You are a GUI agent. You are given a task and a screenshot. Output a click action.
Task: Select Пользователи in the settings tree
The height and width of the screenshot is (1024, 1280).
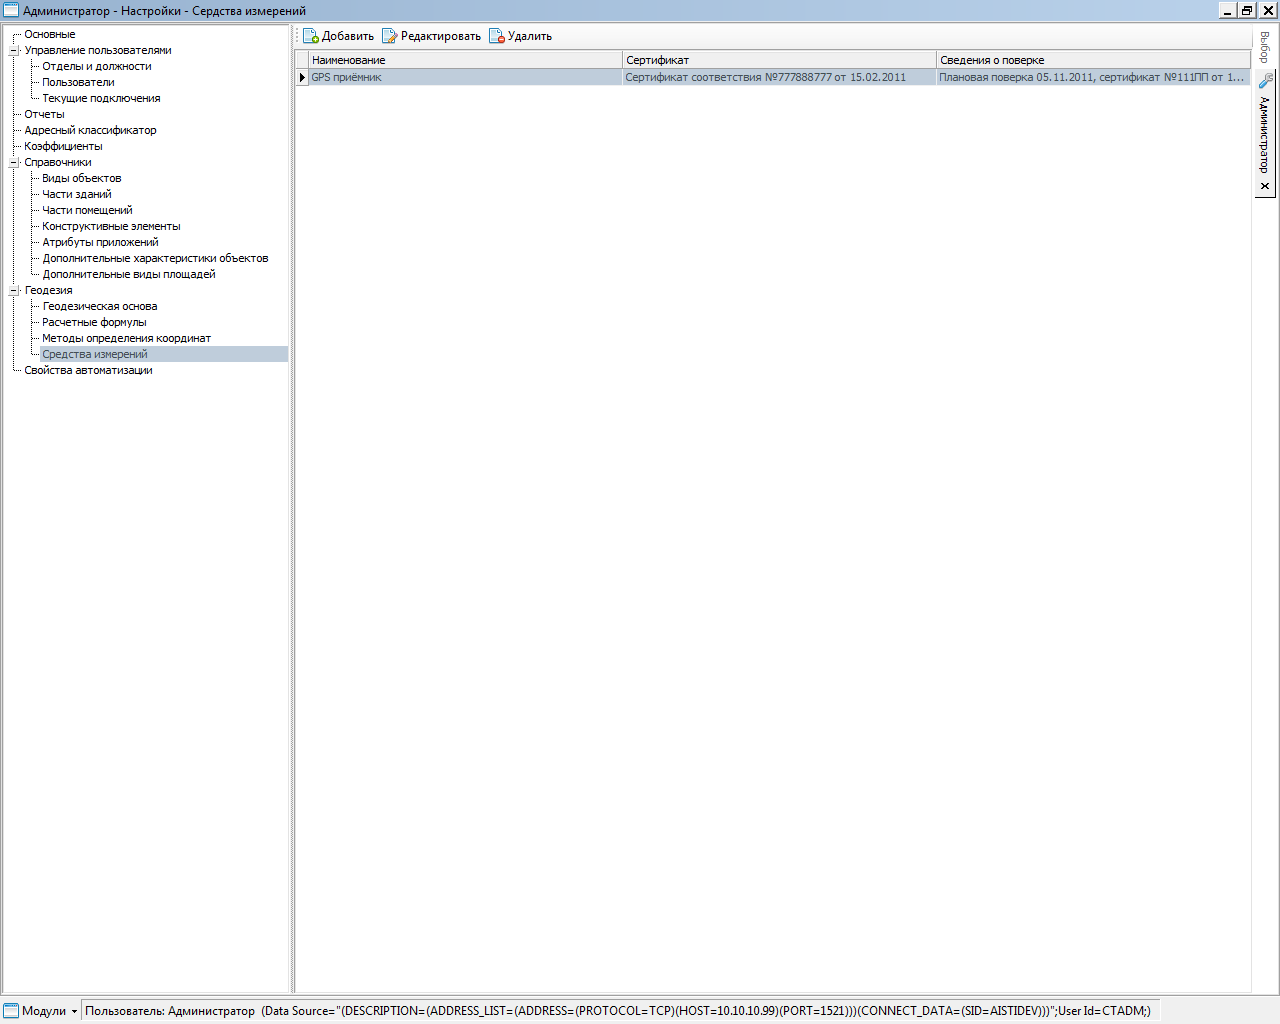click(x=78, y=82)
